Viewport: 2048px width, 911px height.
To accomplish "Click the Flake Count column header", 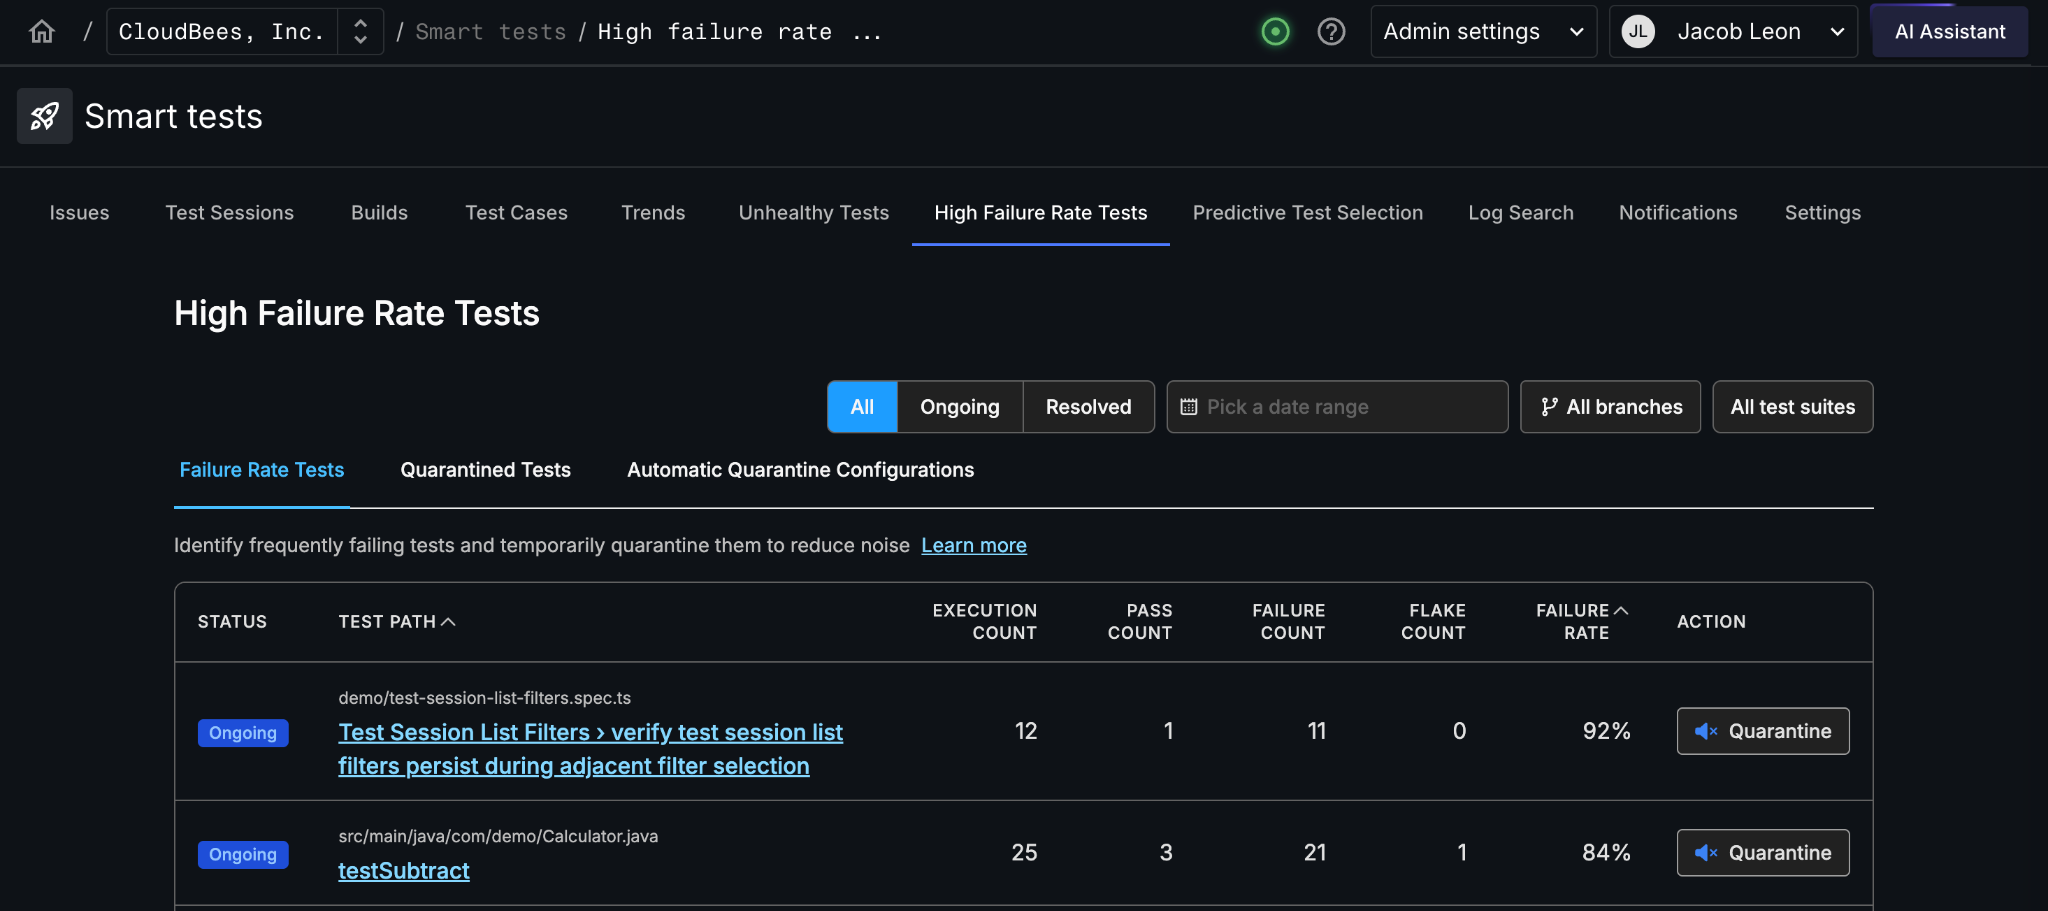I will [1433, 622].
